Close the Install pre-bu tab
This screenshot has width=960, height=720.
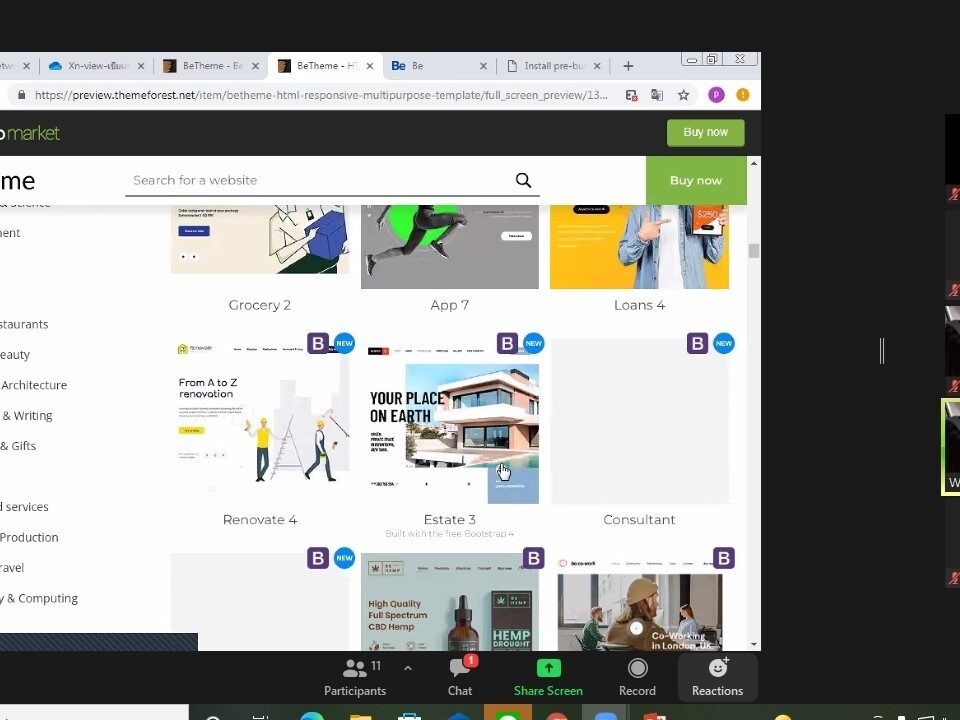pyautogui.click(x=597, y=66)
